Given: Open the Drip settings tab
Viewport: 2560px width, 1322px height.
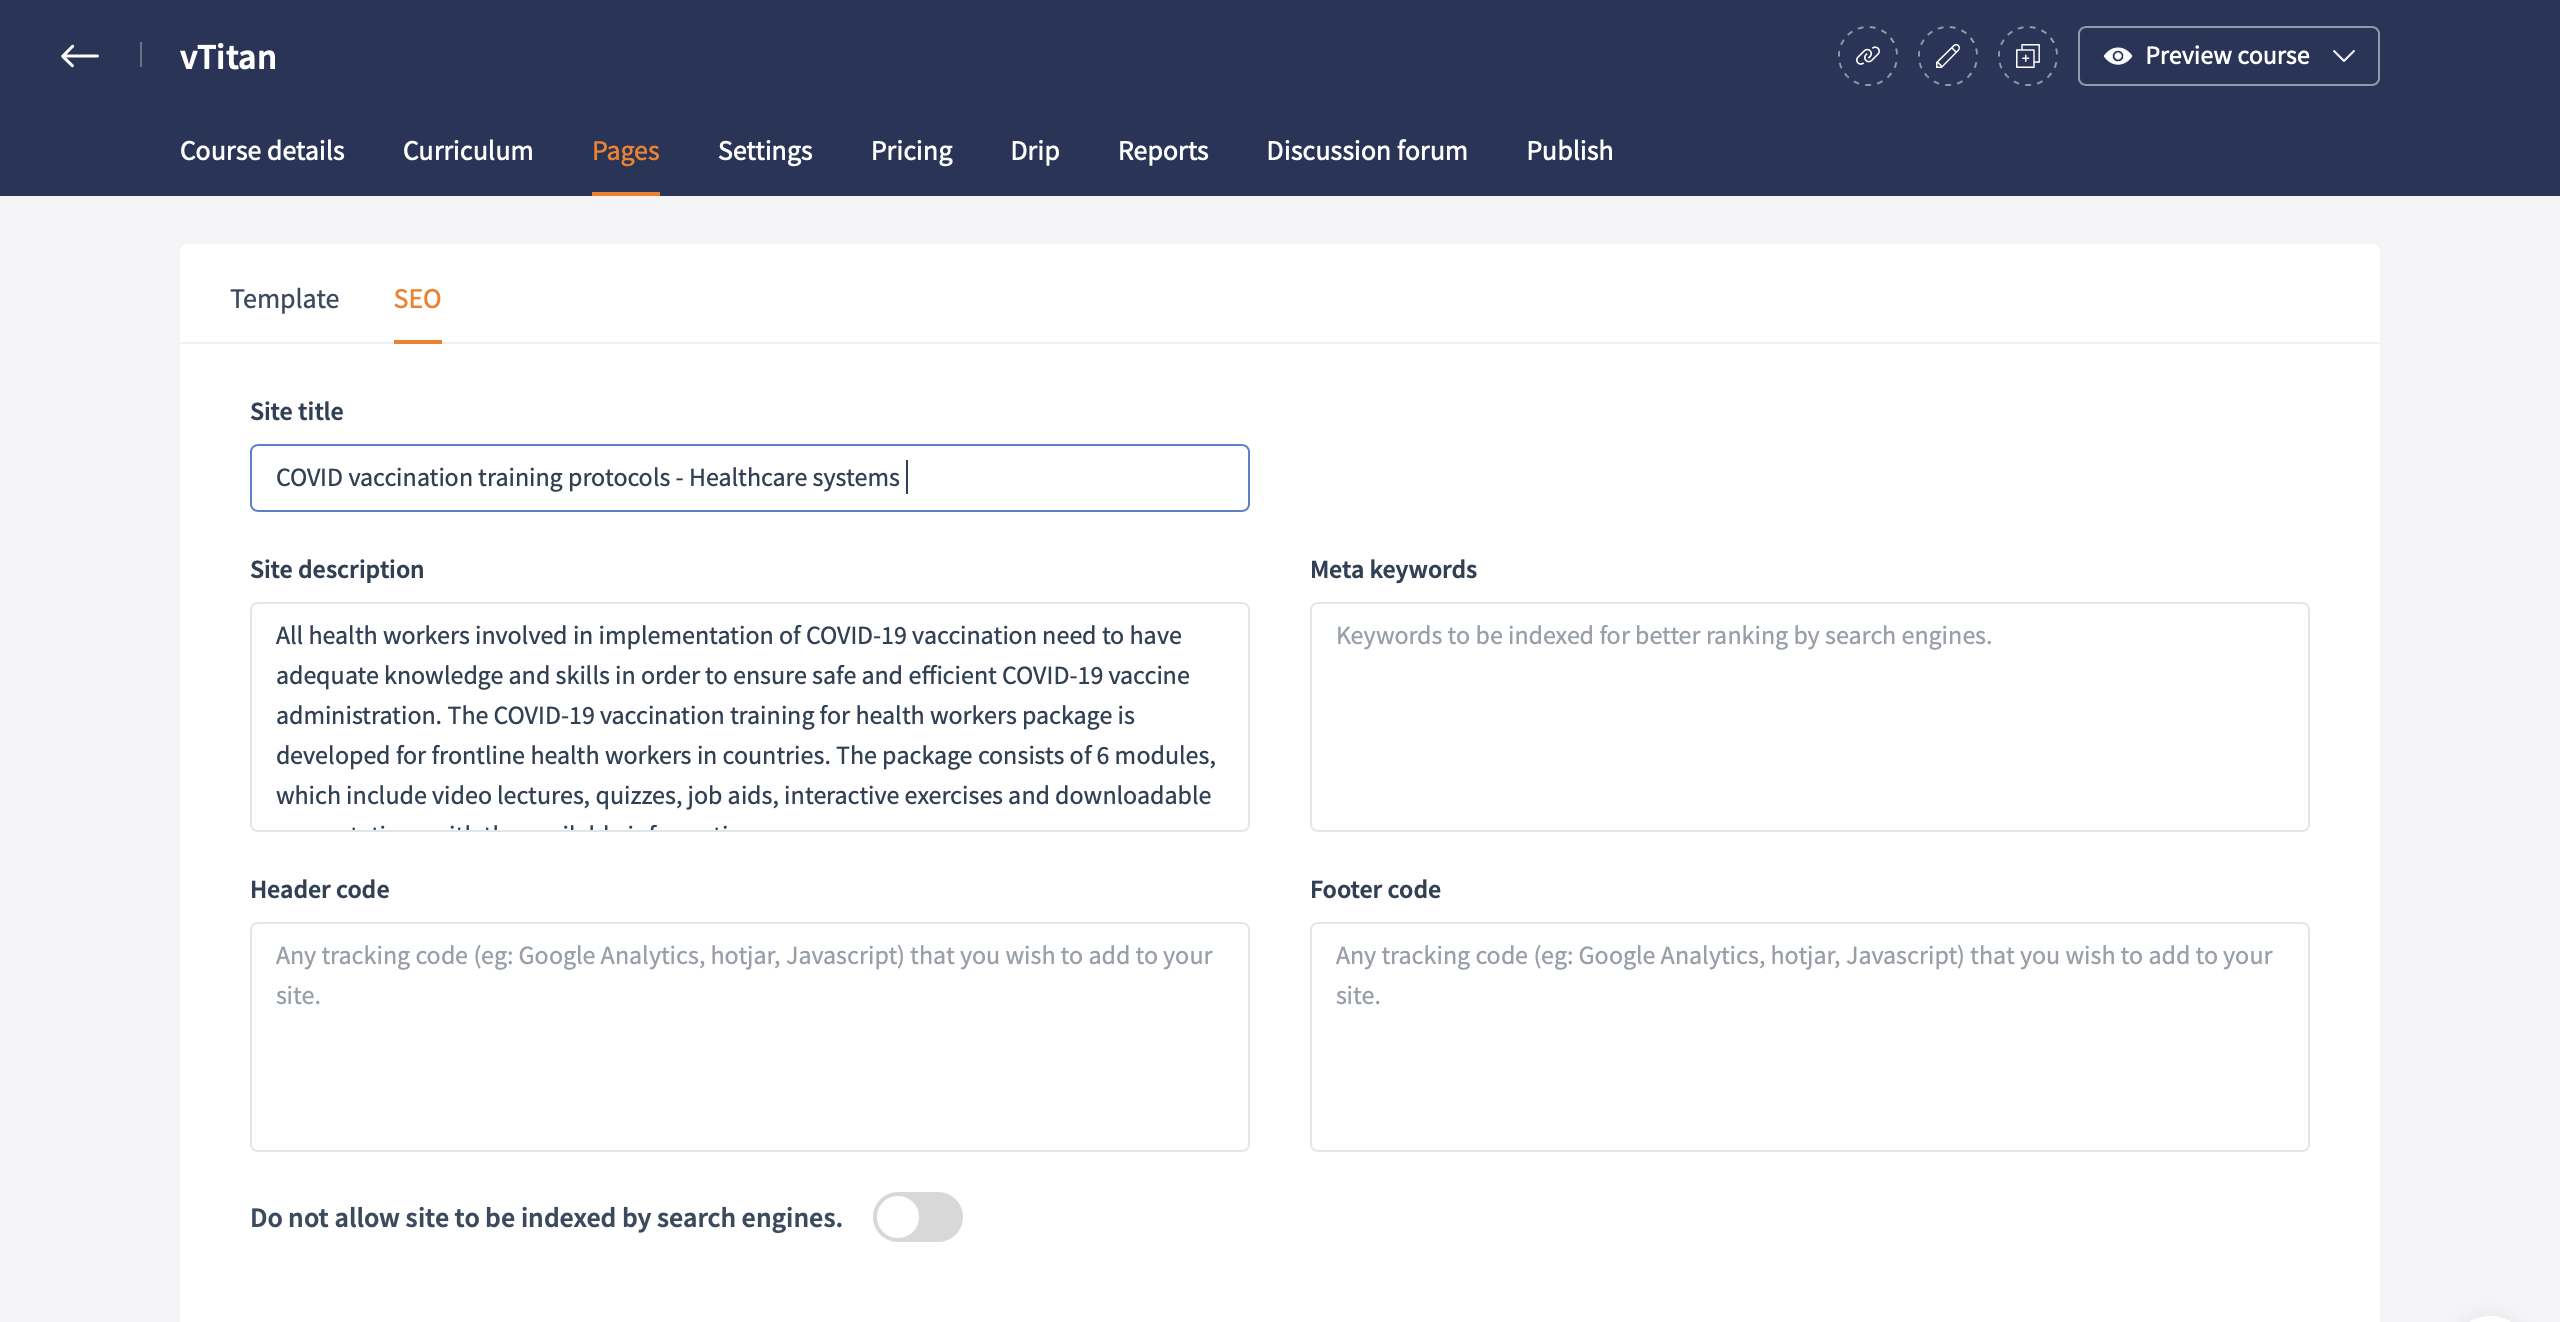Looking at the screenshot, I should (x=1034, y=151).
